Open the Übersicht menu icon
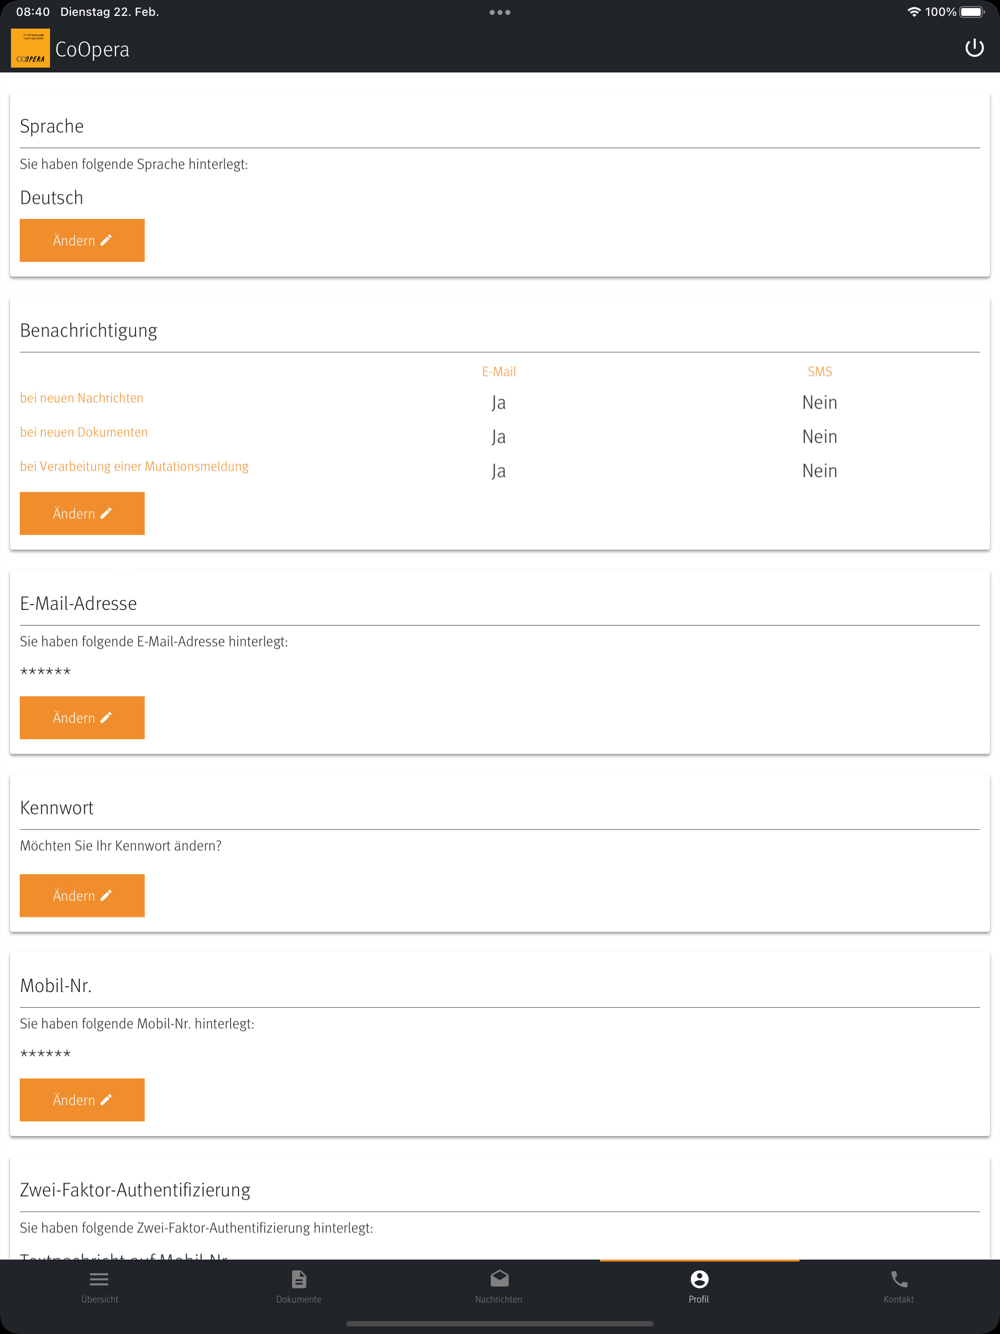The height and width of the screenshot is (1334, 1000). [99, 1280]
